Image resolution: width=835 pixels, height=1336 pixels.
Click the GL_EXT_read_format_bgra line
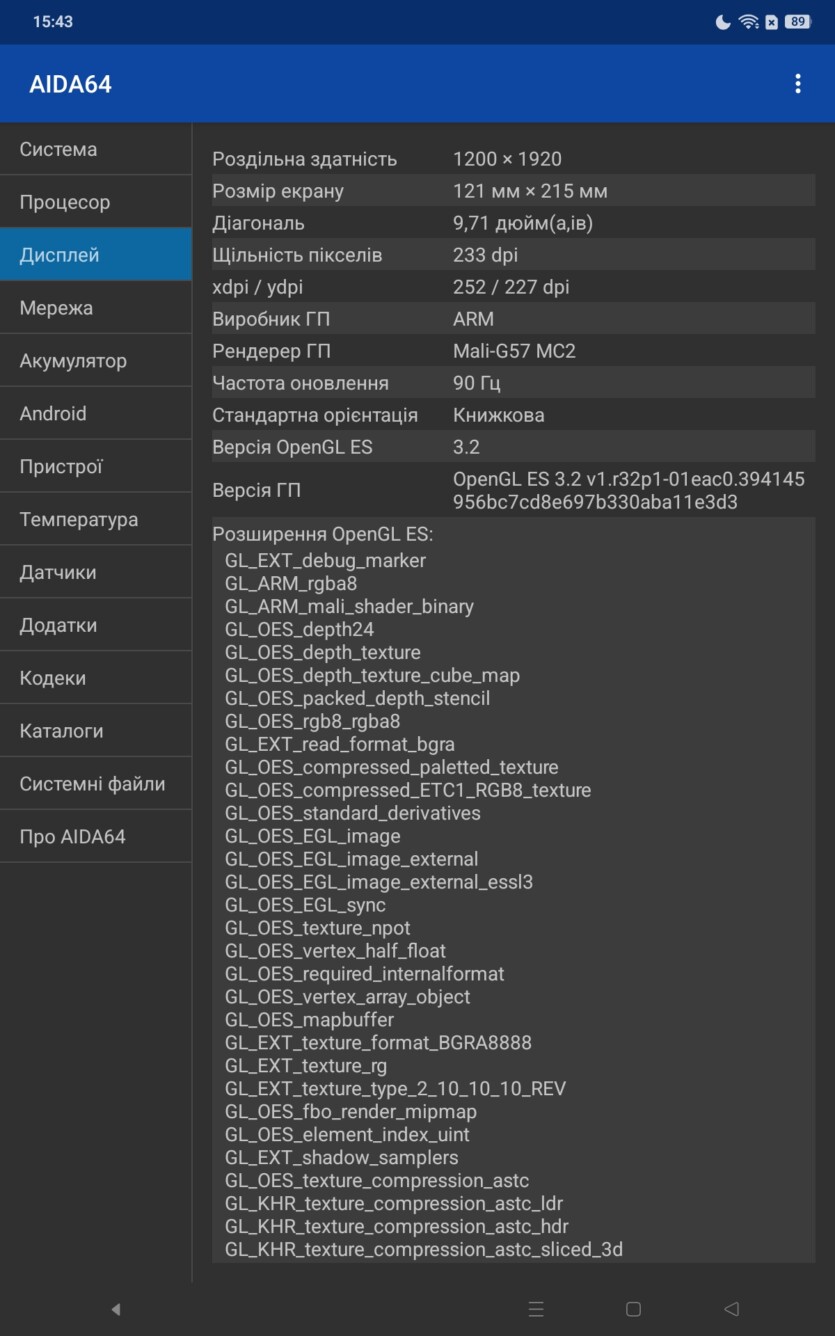[x=340, y=745]
